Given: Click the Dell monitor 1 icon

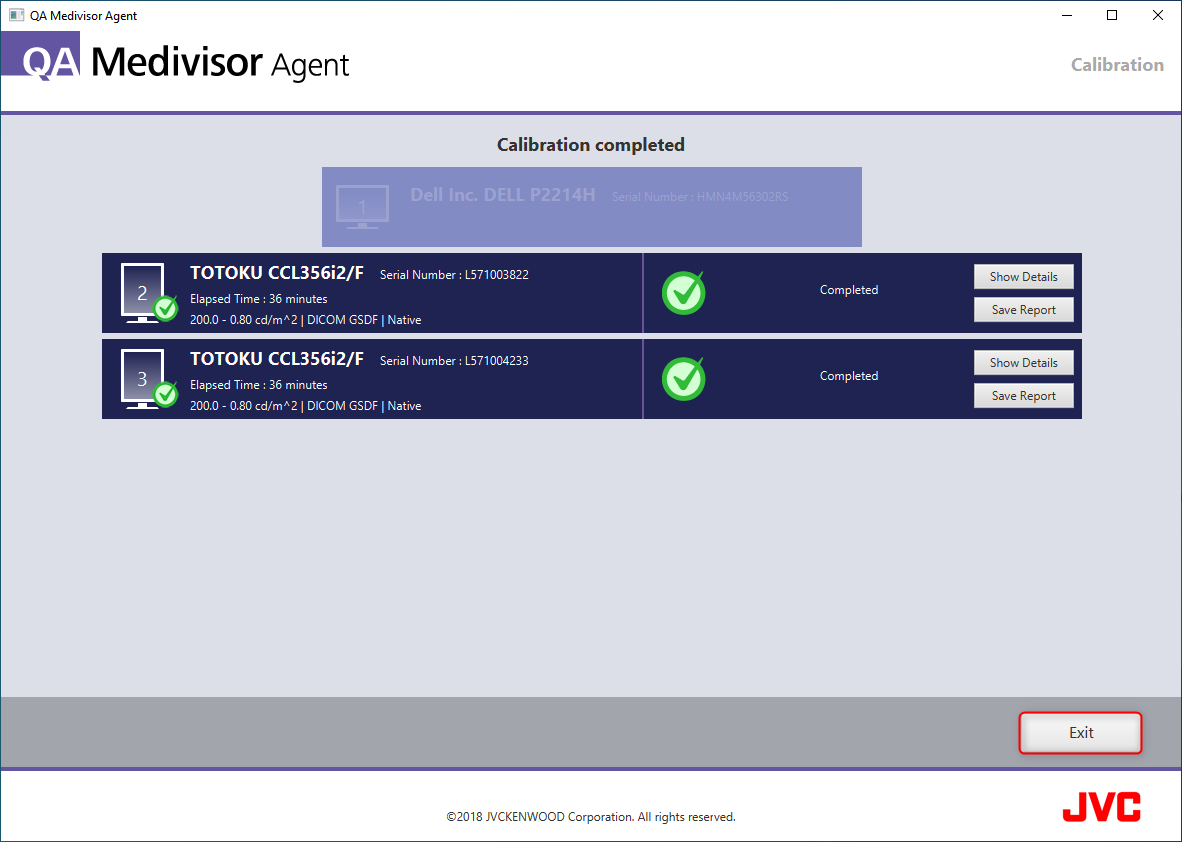Looking at the screenshot, I should [x=363, y=207].
